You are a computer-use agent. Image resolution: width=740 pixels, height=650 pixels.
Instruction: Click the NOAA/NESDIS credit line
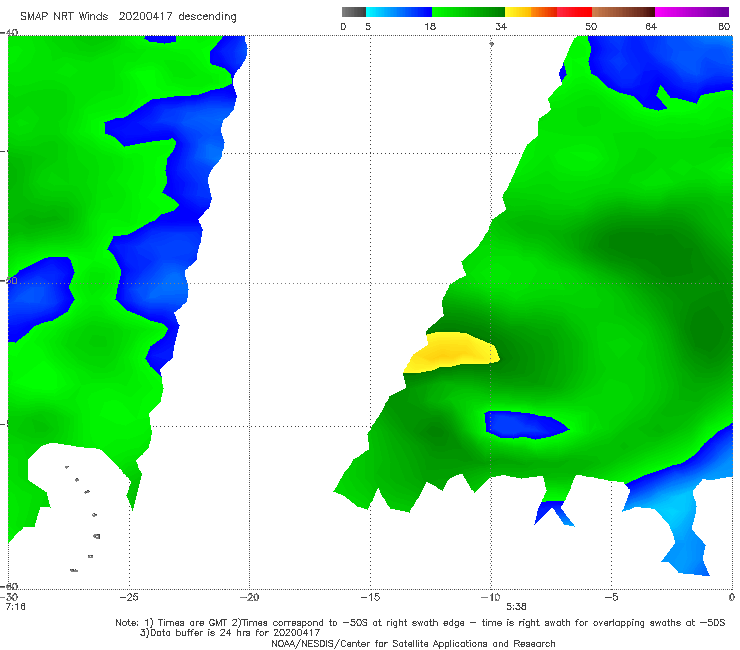pos(413,643)
